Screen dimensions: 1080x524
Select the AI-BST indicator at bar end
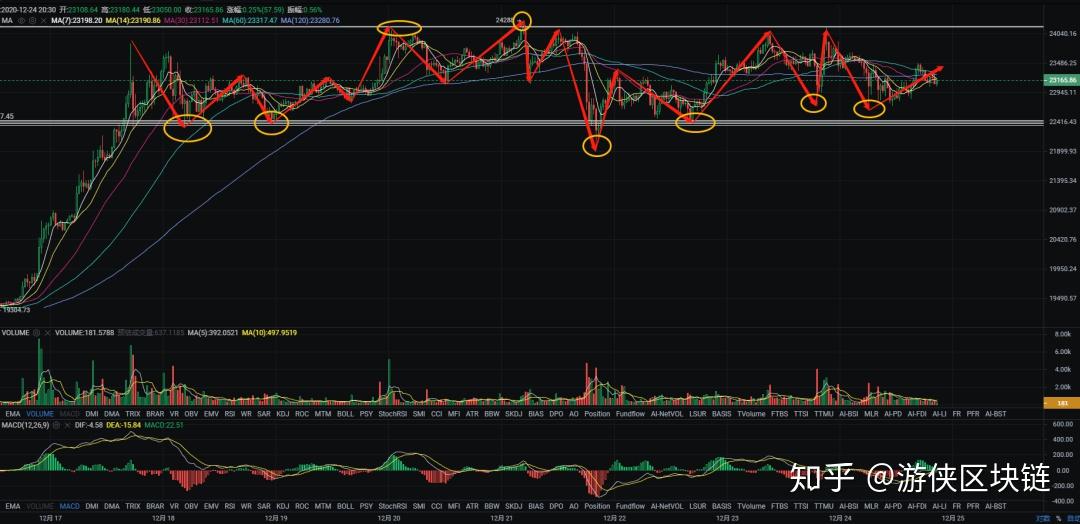[995, 413]
